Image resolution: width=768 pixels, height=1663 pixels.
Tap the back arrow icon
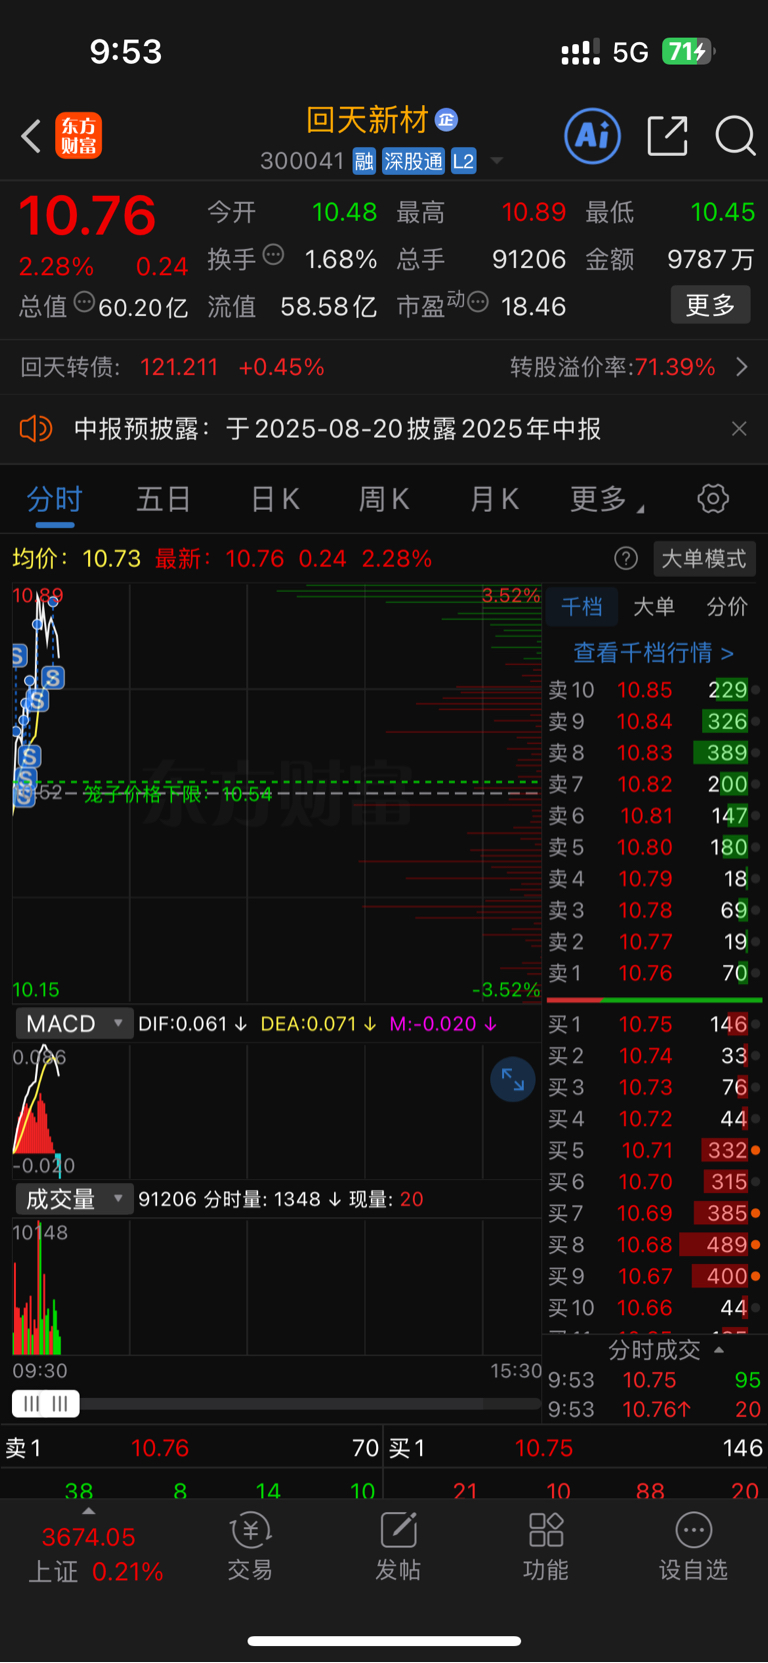31,136
